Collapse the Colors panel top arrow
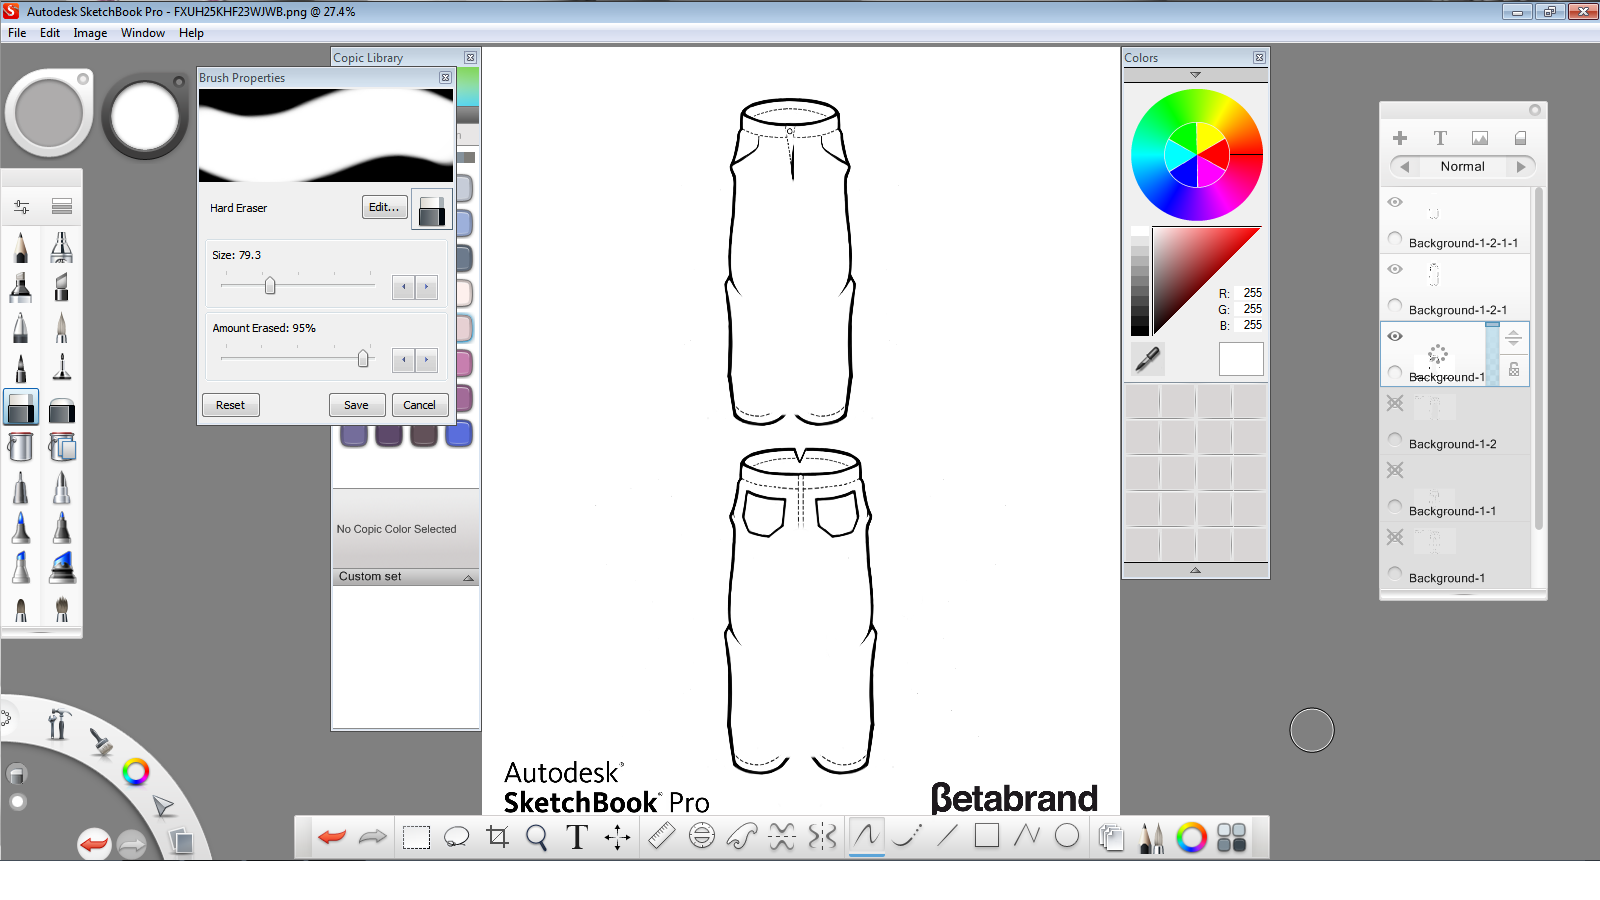Screen dimensions: 1600x900 click(x=1195, y=75)
